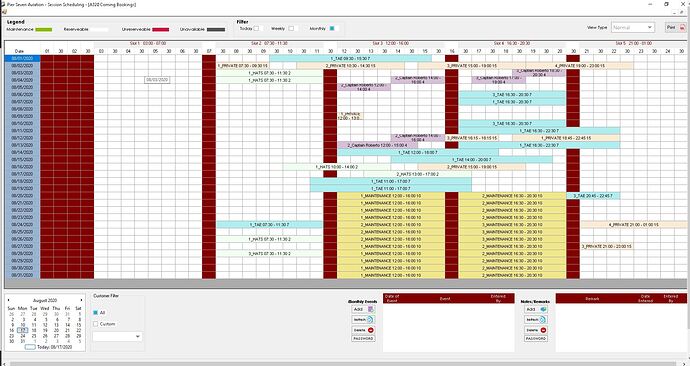Select the 08/01/2020 date row header

point(22,58)
